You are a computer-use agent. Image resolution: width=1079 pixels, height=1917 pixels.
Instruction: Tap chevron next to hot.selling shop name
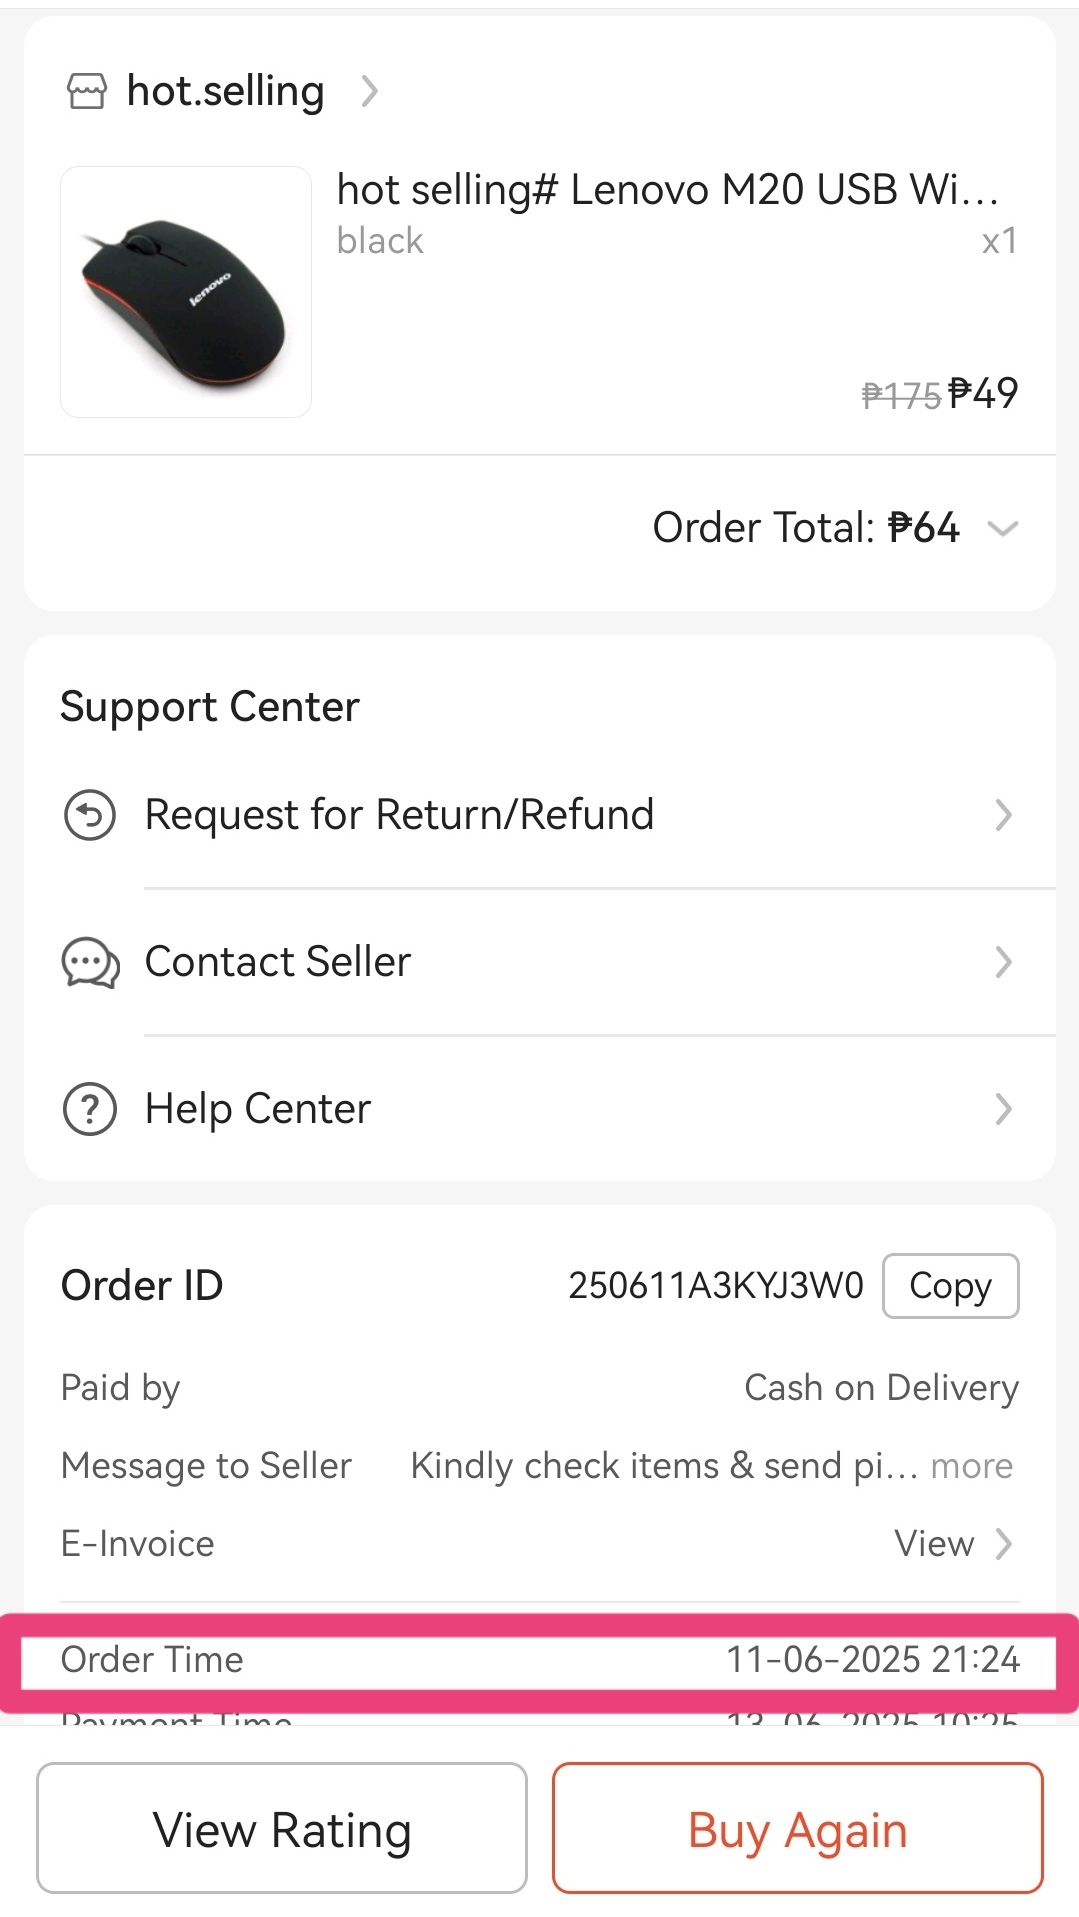[x=370, y=91]
